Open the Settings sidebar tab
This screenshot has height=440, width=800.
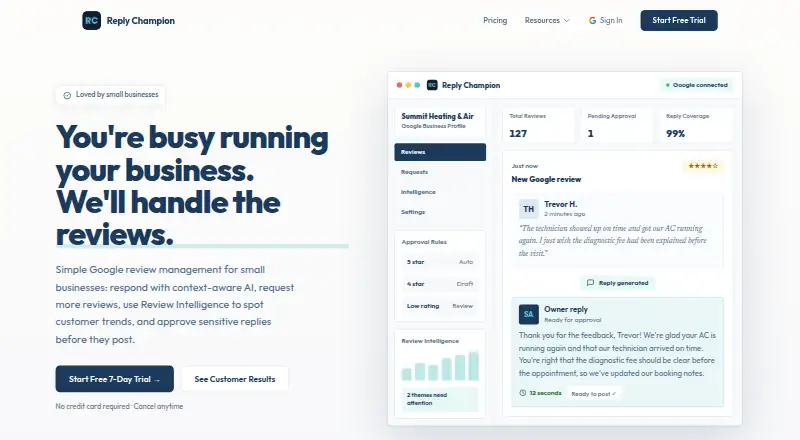point(440,212)
